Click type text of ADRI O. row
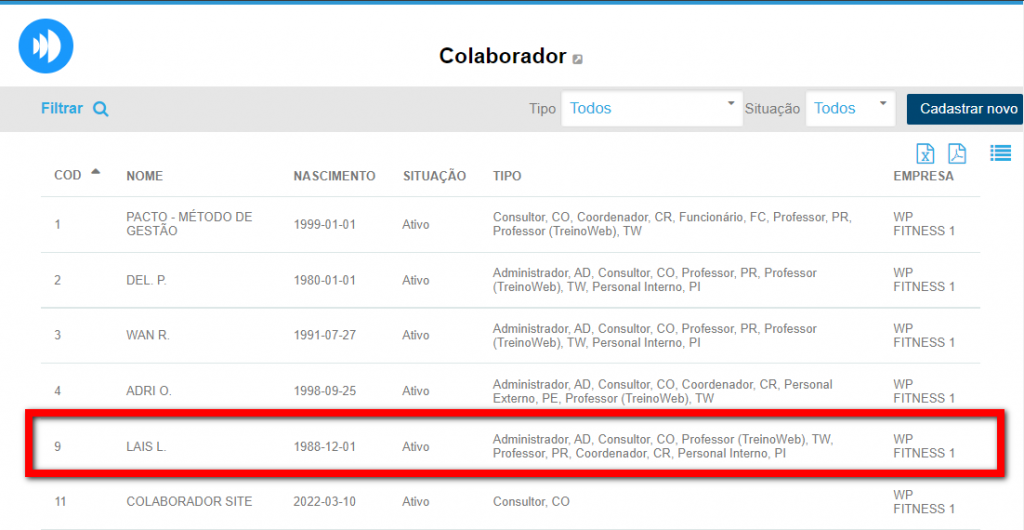The height and width of the screenshot is (530, 1024). (663, 391)
